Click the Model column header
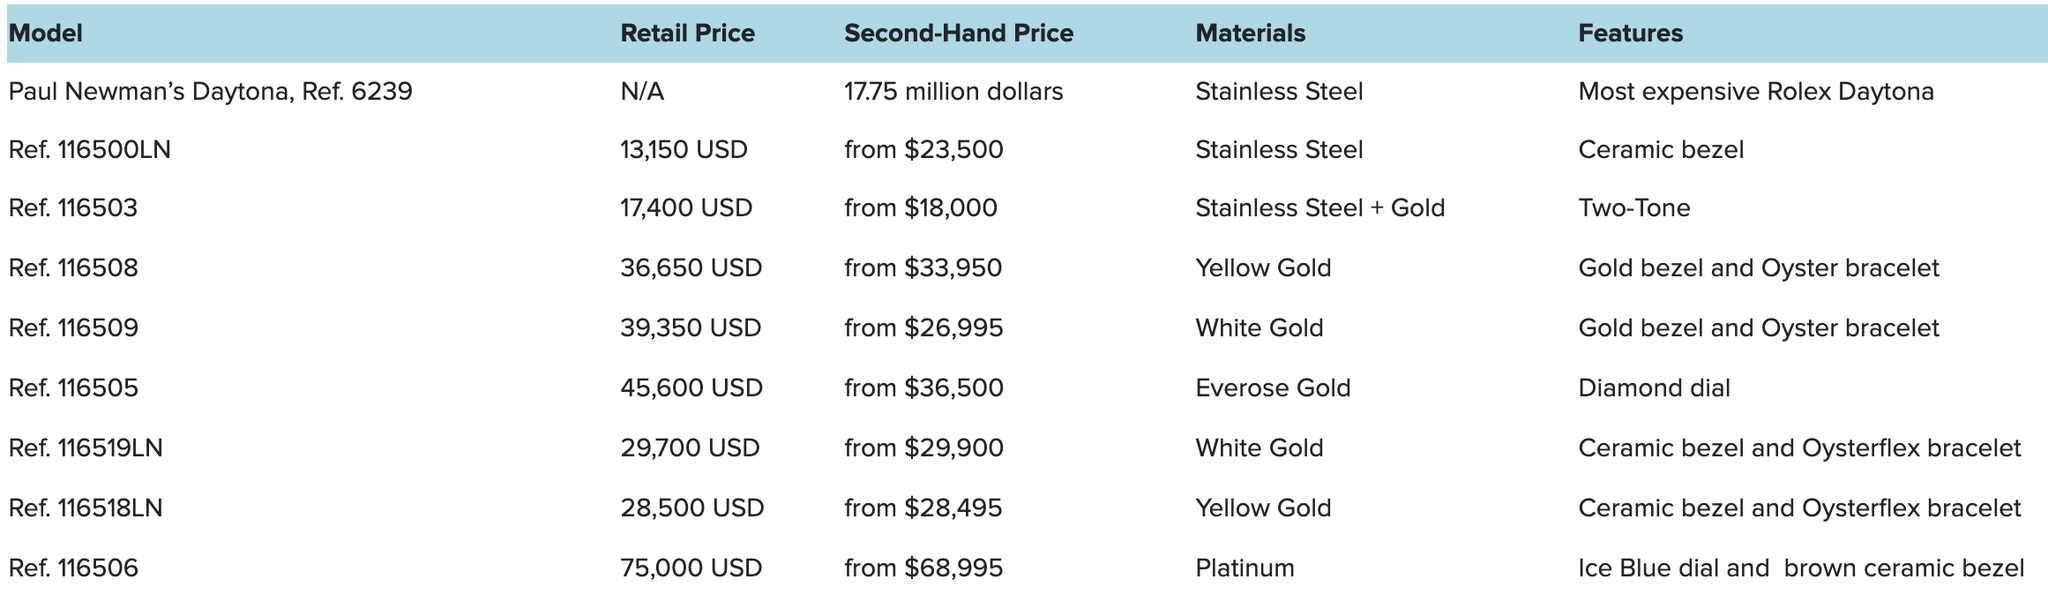The width and height of the screenshot is (2048, 602). (x=46, y=34)
